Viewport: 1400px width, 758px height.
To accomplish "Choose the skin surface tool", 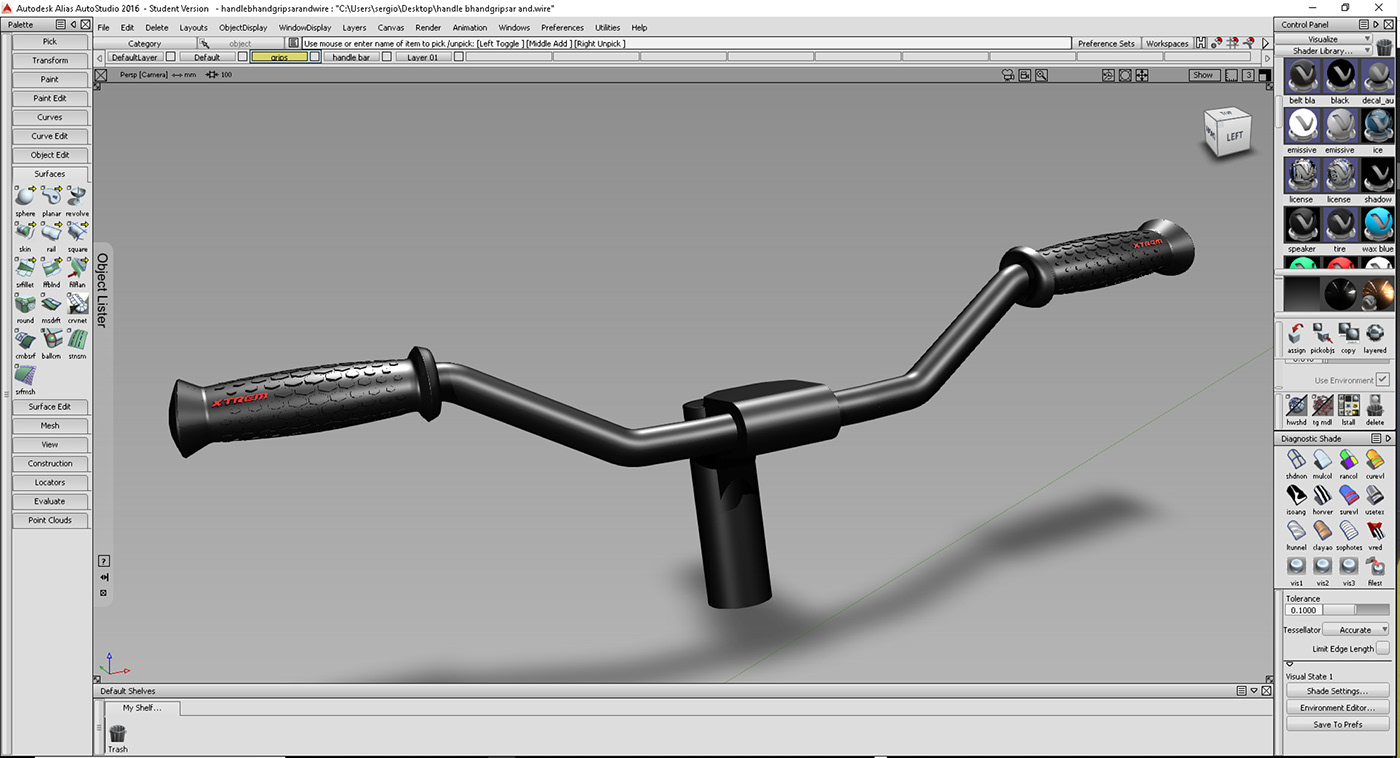I will [x=25, y=233].
